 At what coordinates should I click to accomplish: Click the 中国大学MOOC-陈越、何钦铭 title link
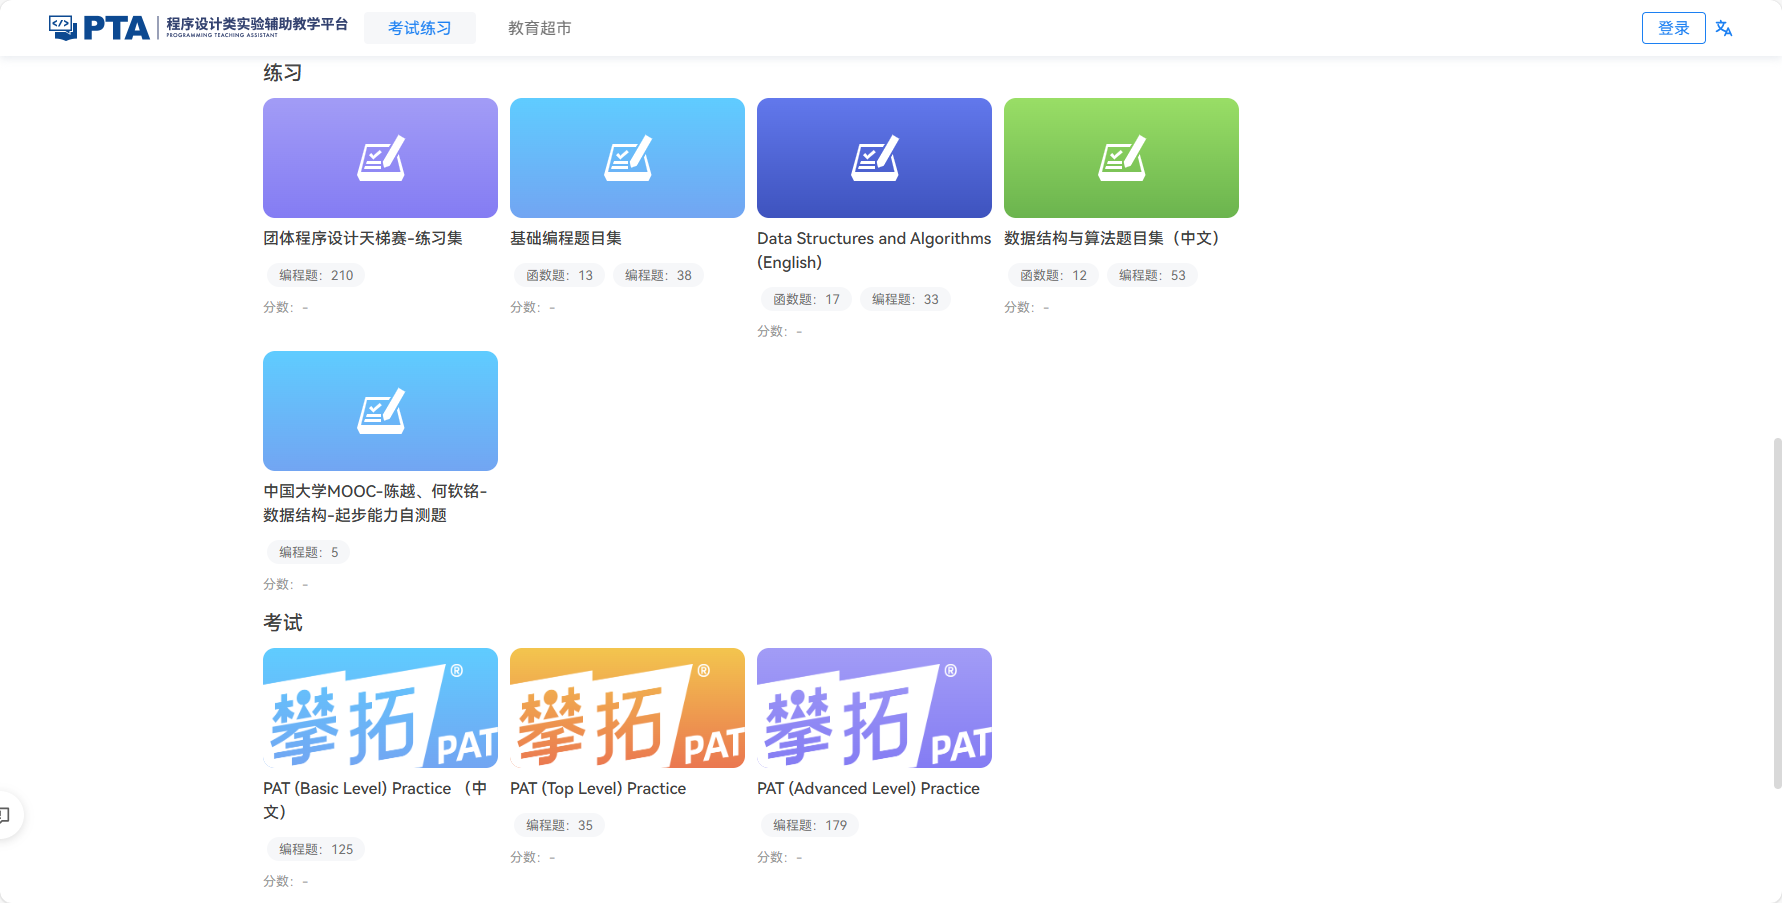[x=375, y=503]
